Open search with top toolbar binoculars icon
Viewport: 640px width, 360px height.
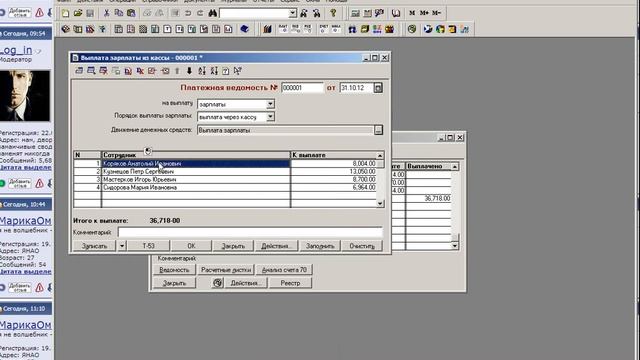point(213,13)
